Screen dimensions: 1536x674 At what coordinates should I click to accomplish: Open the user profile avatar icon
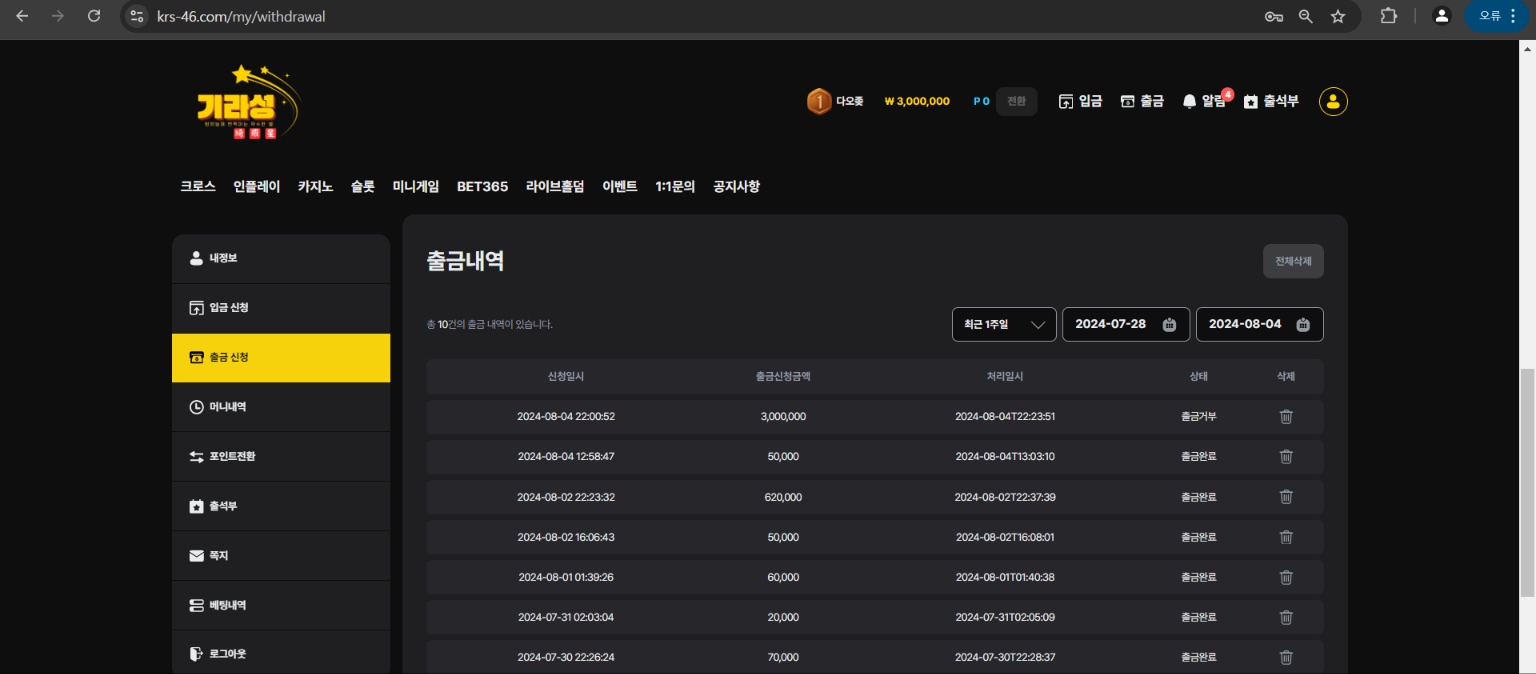point(1333,101)
